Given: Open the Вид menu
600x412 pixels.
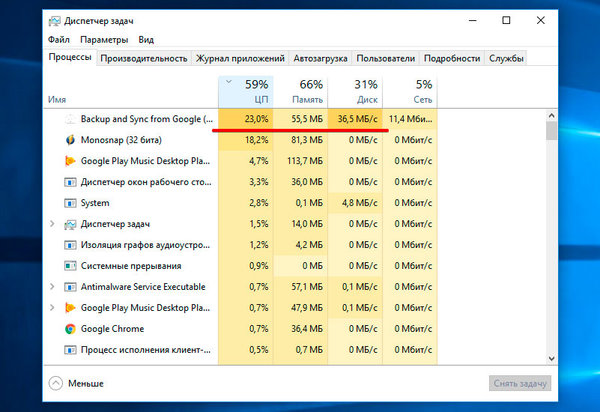Looking at the screenshot, I should pos(146,40).
